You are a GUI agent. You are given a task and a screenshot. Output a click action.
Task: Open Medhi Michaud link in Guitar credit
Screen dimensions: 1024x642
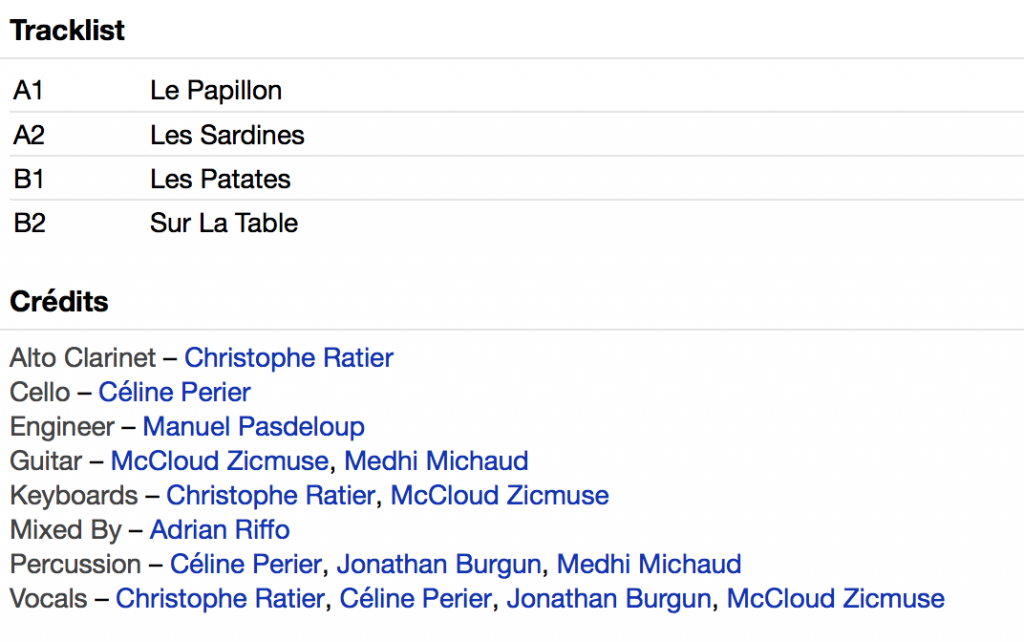click(436, 461)
